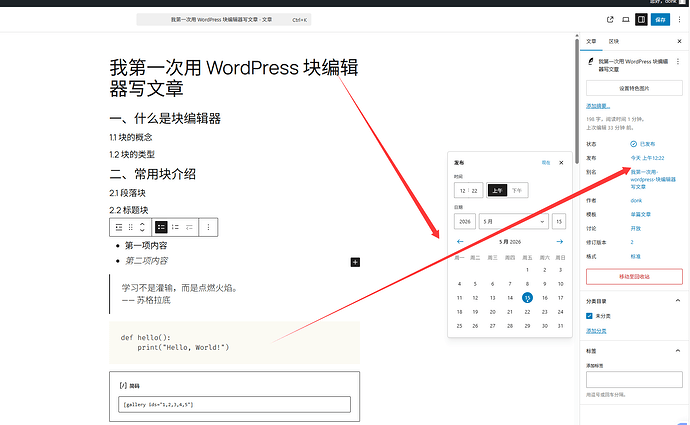
Task: Select the ordered list style button
Action: (175, 227)
